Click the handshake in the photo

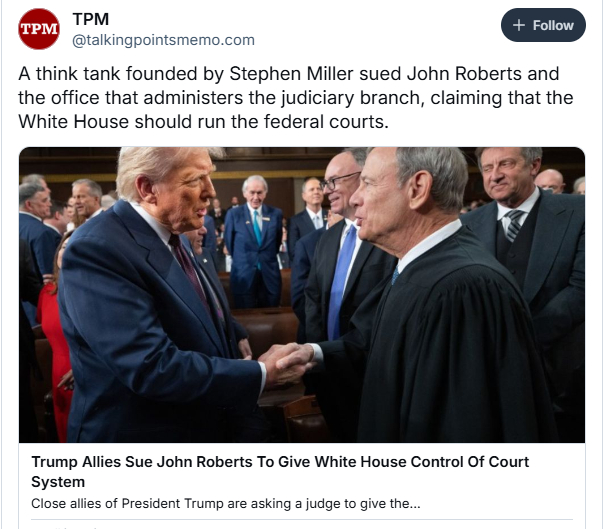coord(283,358)
